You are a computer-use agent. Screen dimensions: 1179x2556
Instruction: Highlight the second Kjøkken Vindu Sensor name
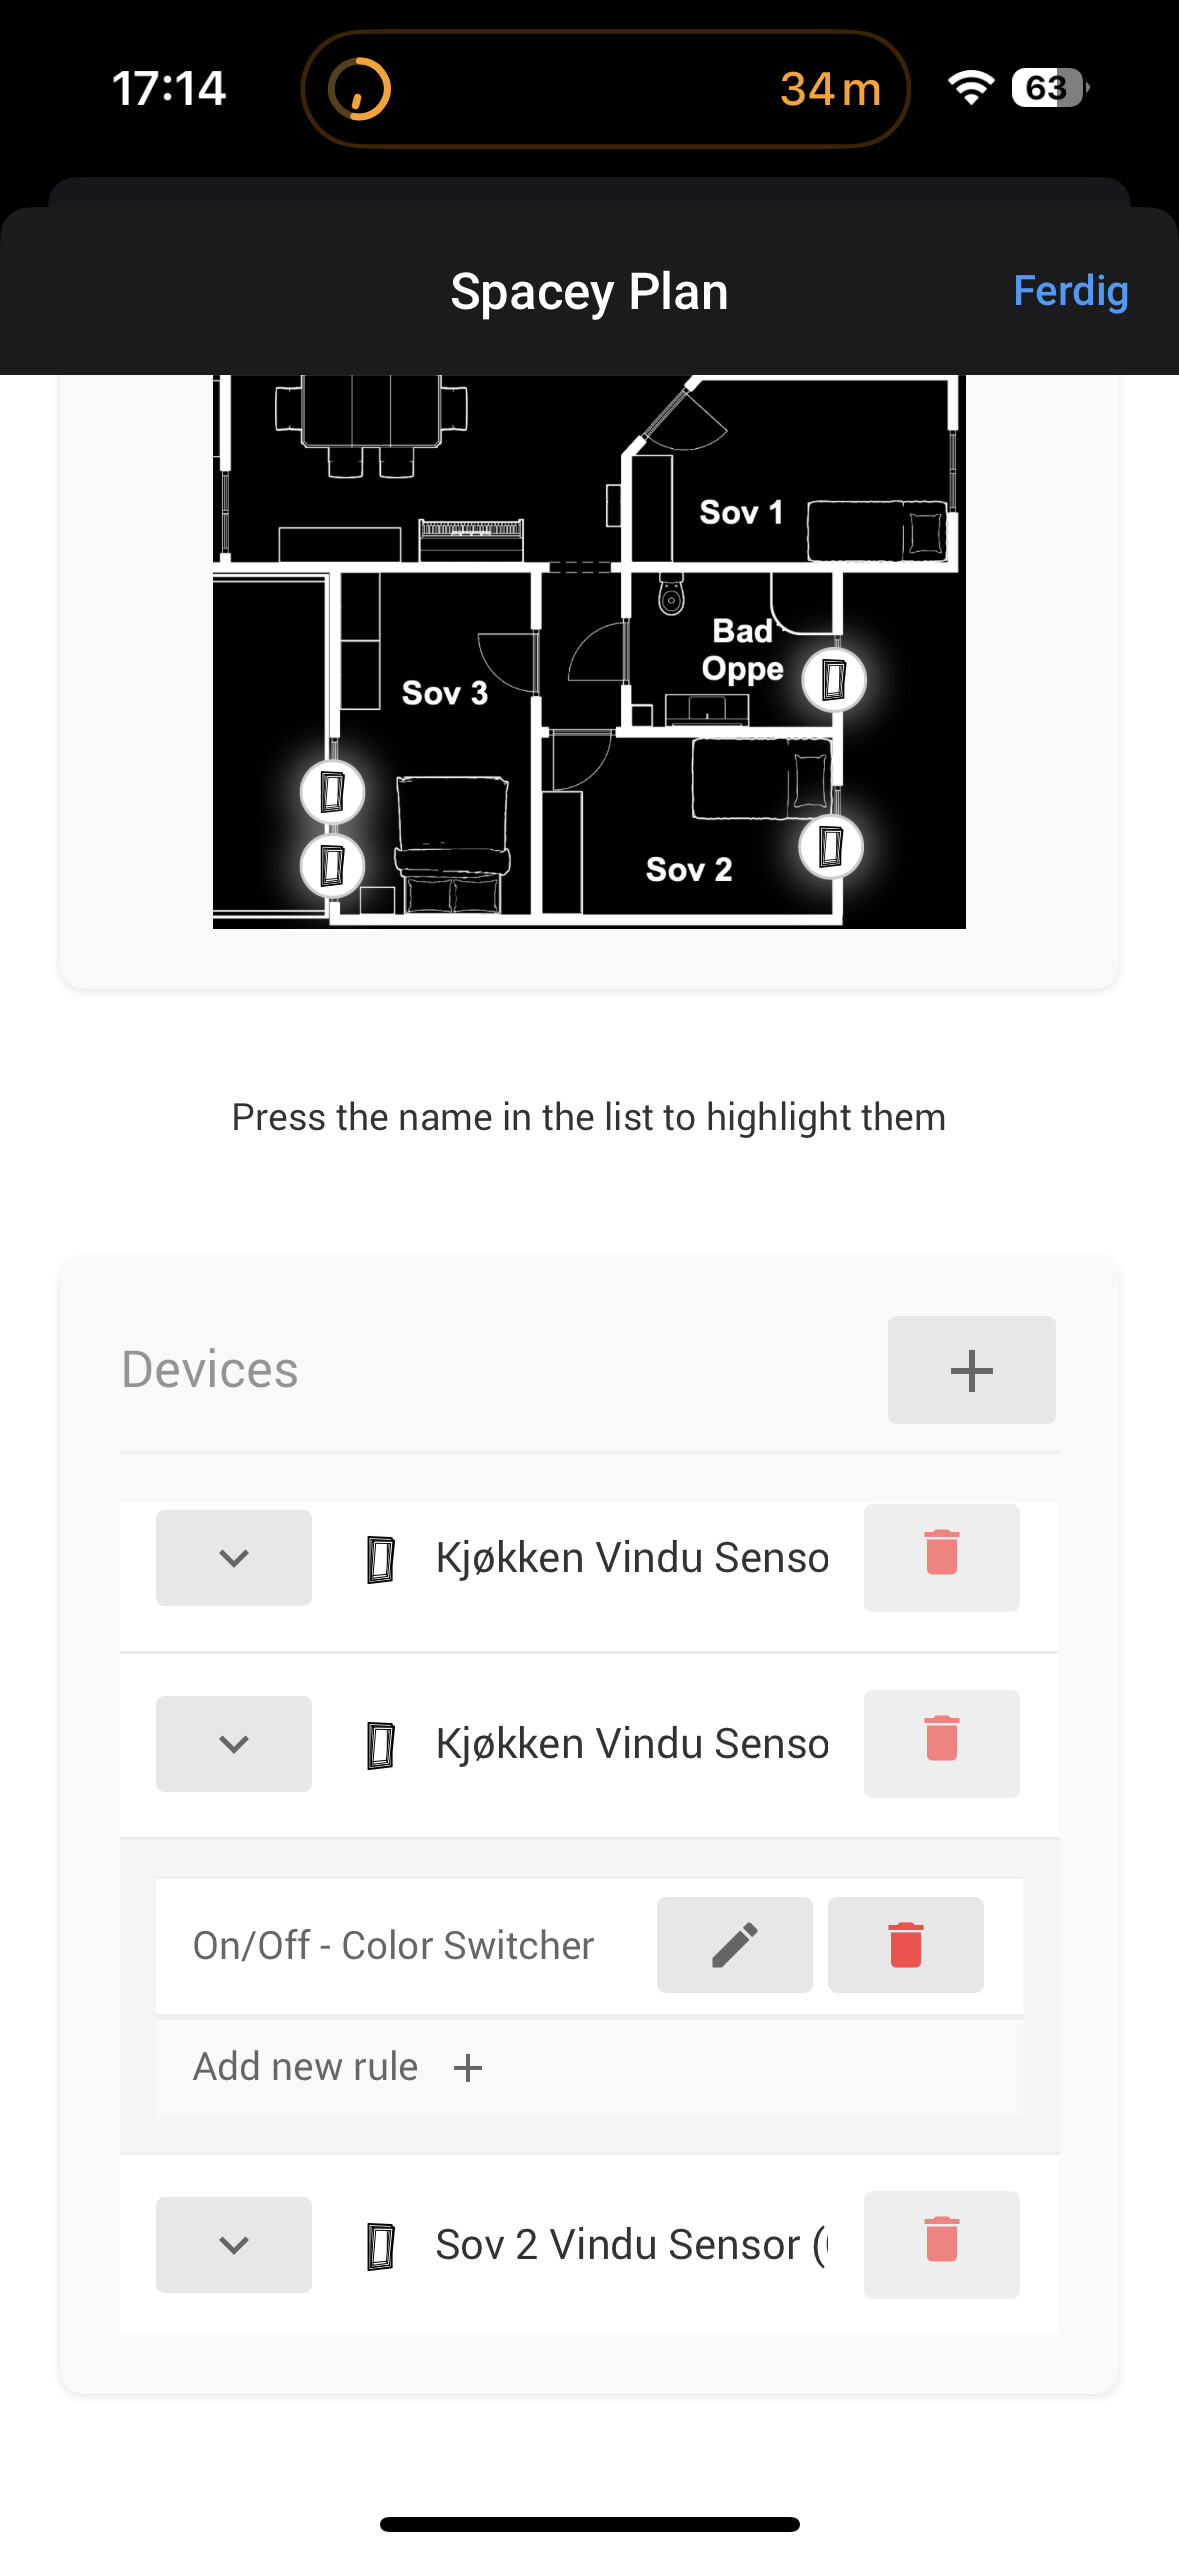(x=632, y=1743)
